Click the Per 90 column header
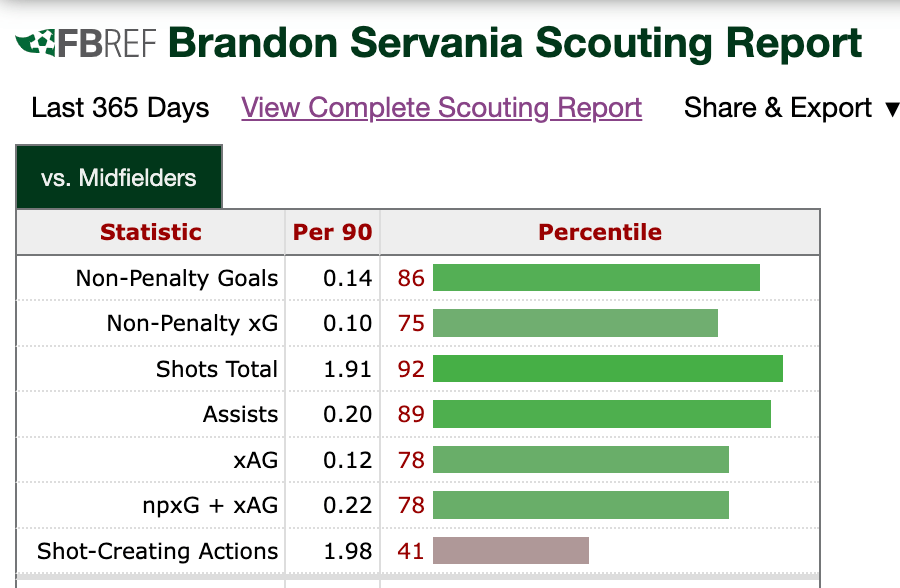Image resolution: width=900 pixels, height=588 pixels. click(x=332, y=232)
